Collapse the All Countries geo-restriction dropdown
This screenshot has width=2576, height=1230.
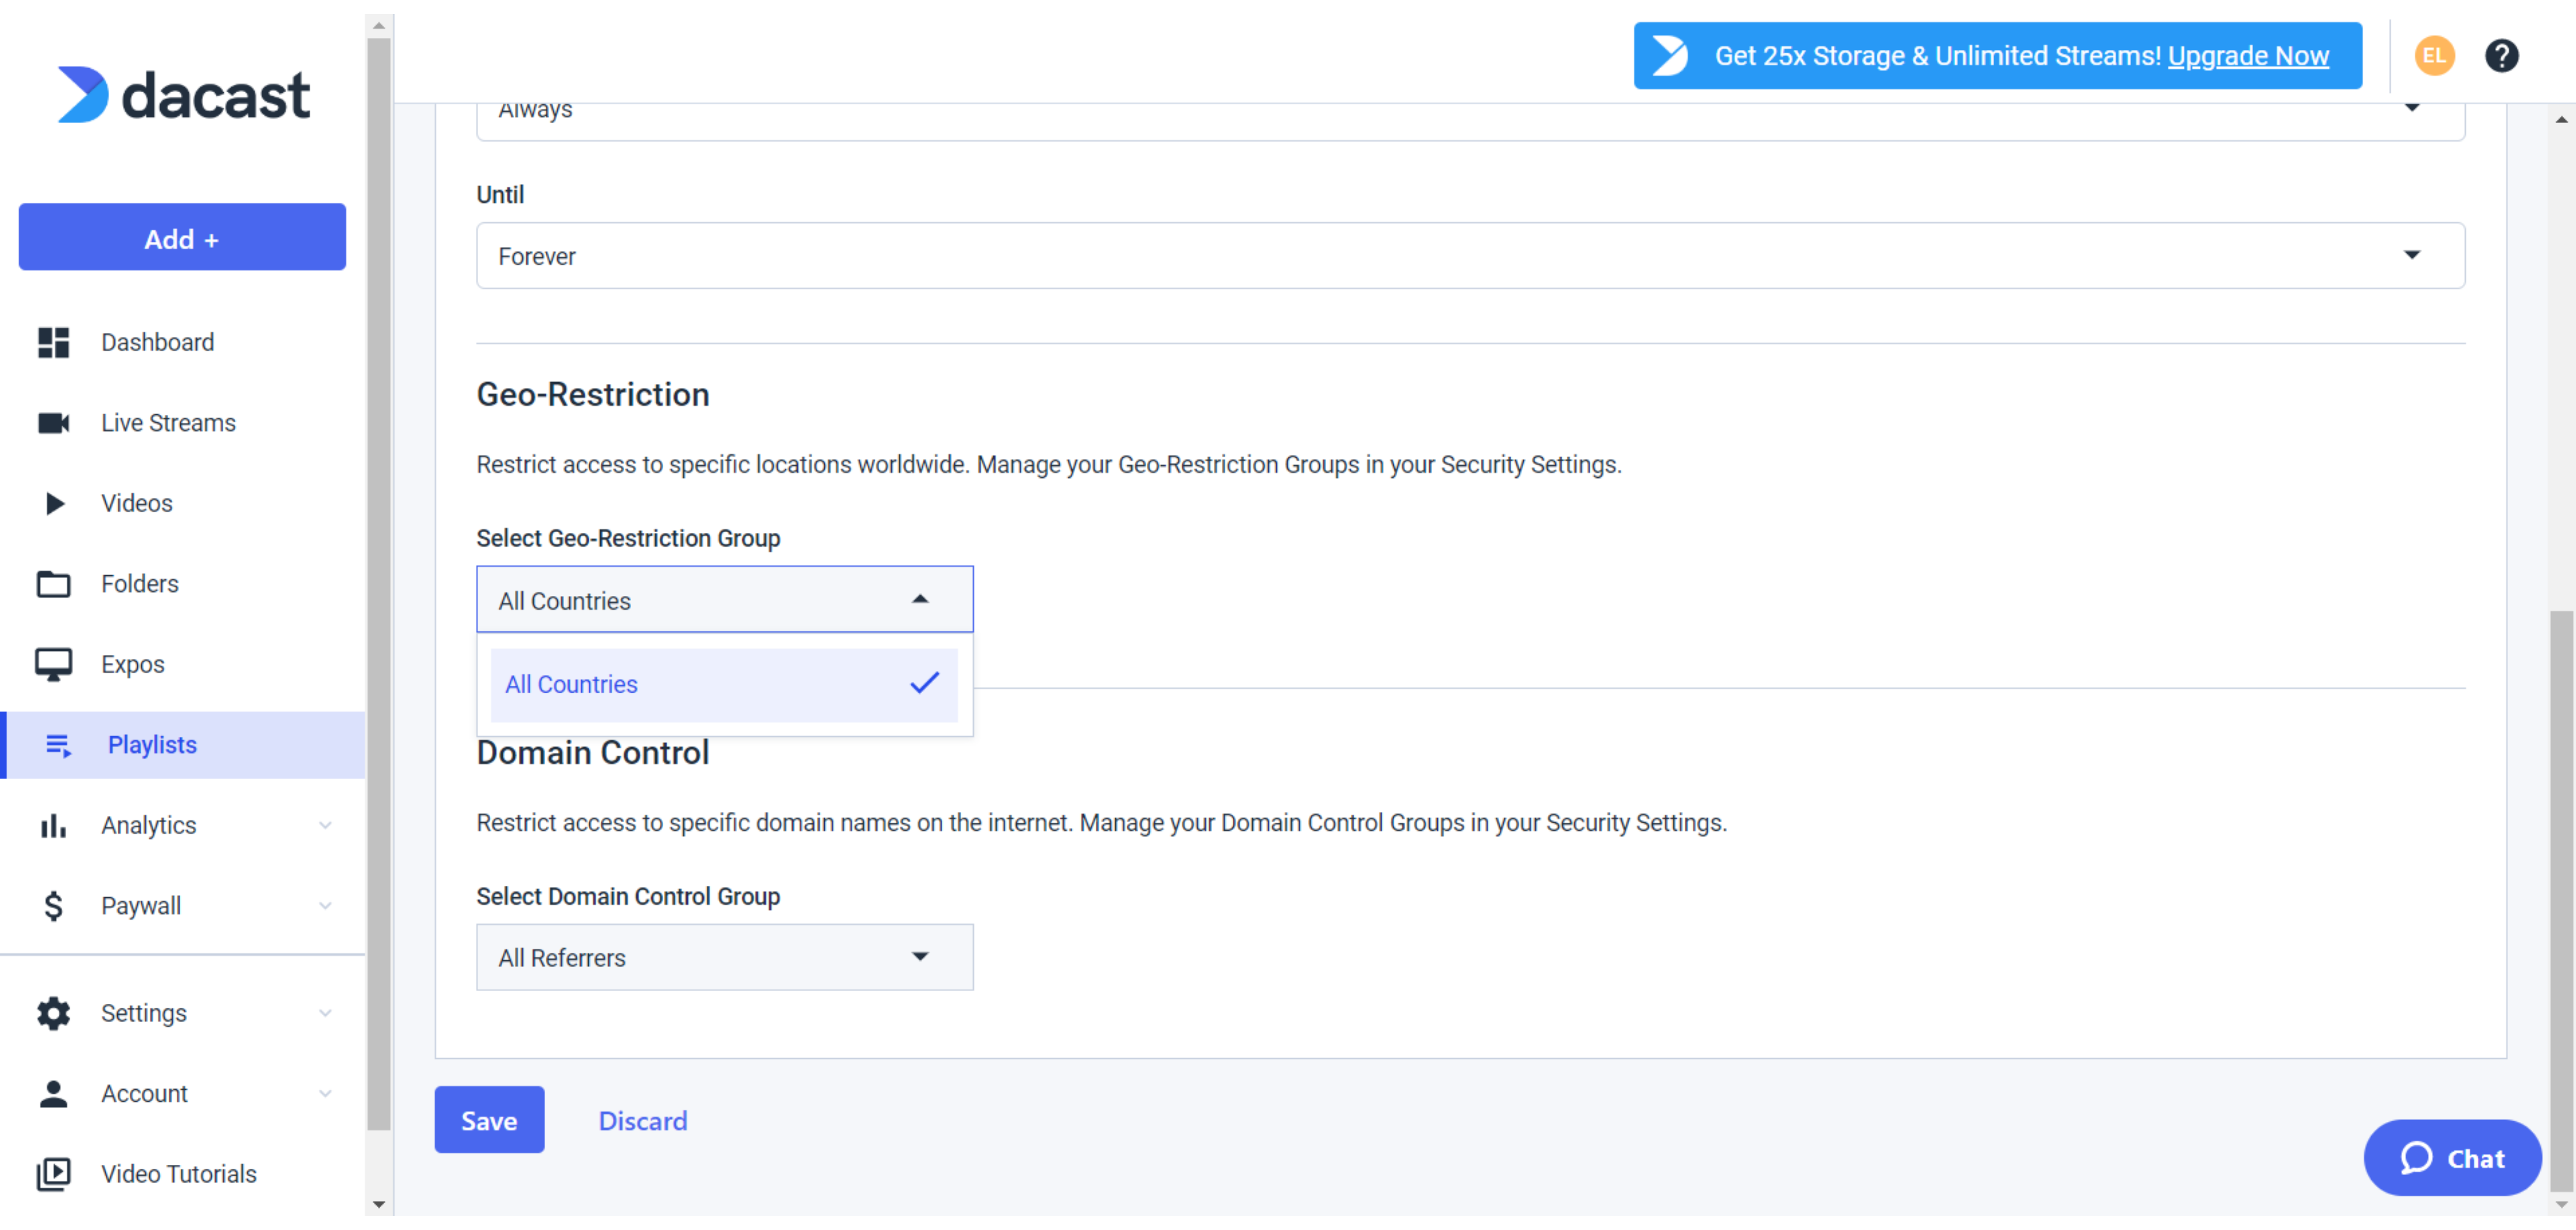[725, 600]
